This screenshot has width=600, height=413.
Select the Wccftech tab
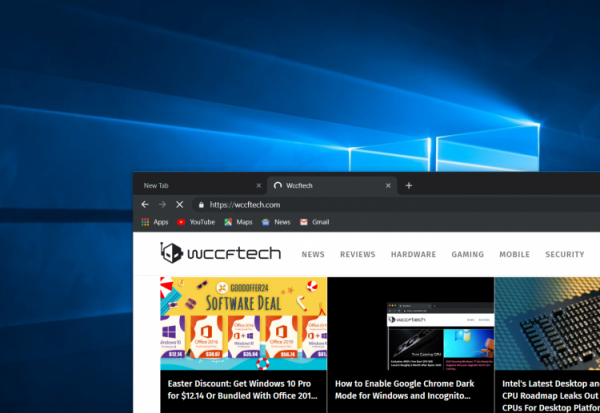(x=325, y=185)
